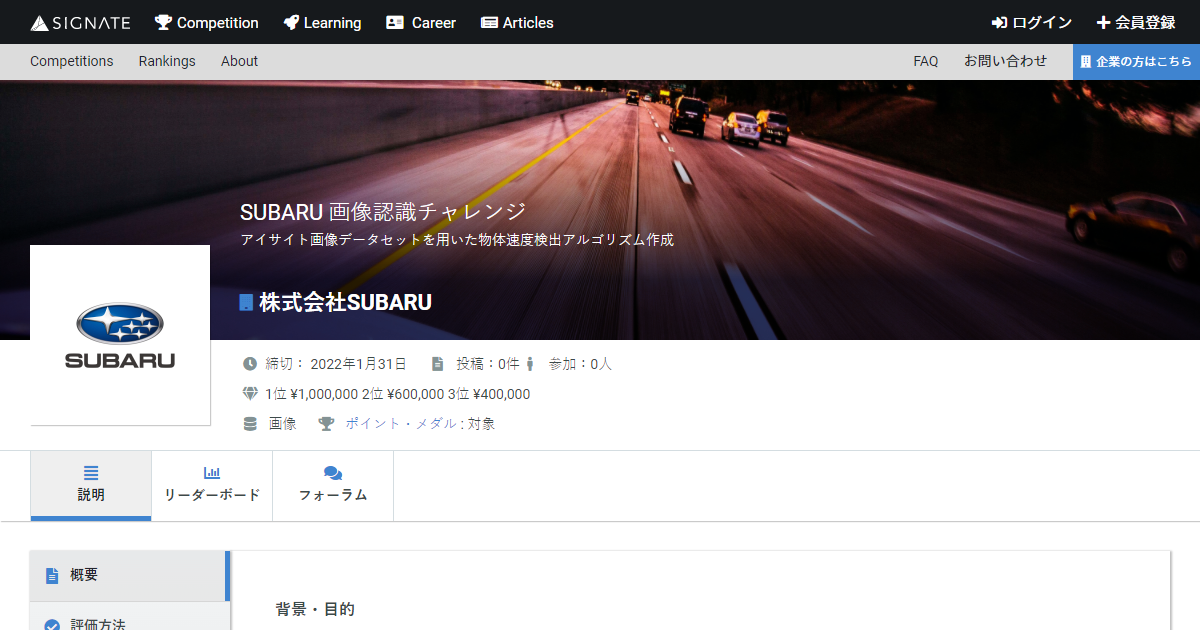This screenshot has height=630, width=1200.
Task: Open the FAQ link
Action: tap(925, 61)
